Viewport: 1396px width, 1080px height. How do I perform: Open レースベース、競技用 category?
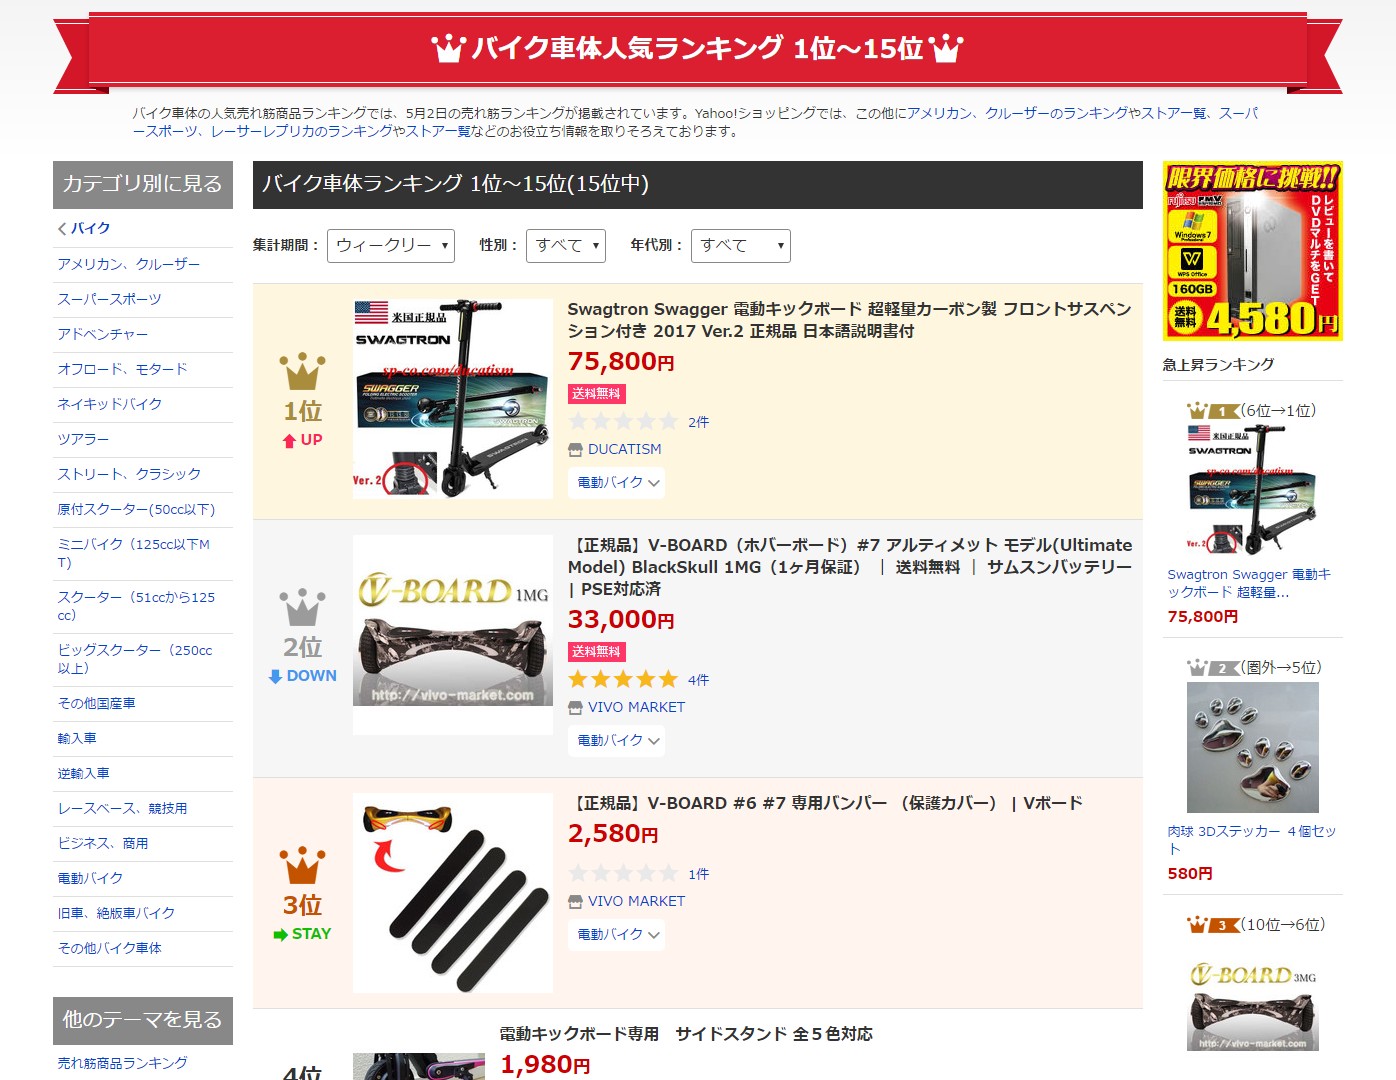(x=122, y=809)
